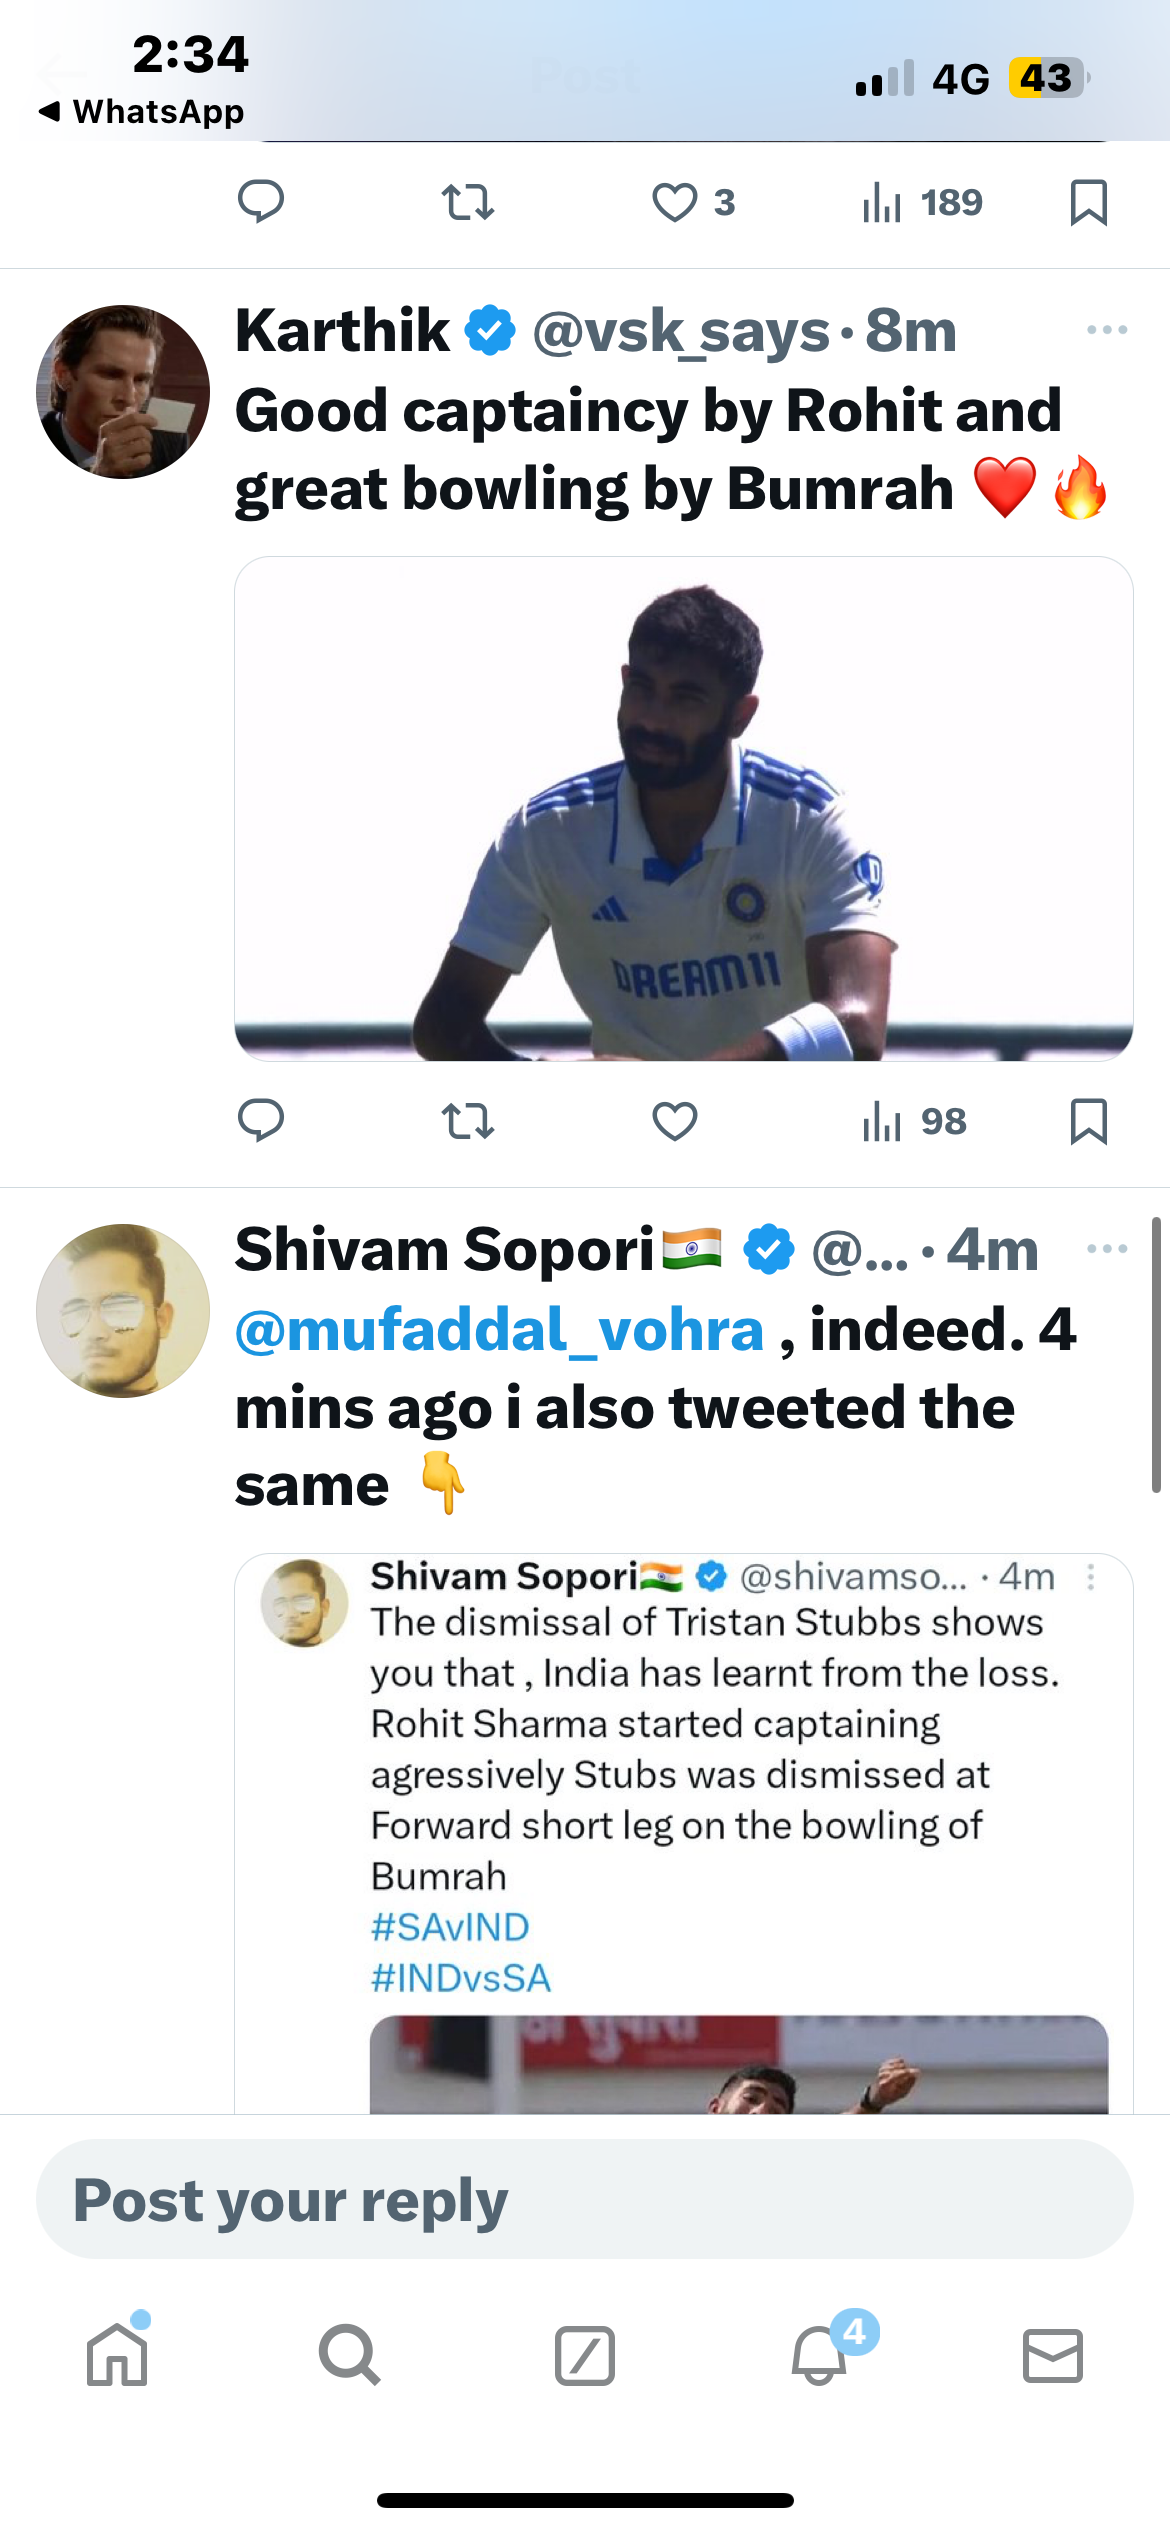Like the top post with 3 likes

click(x=694, y=203)
